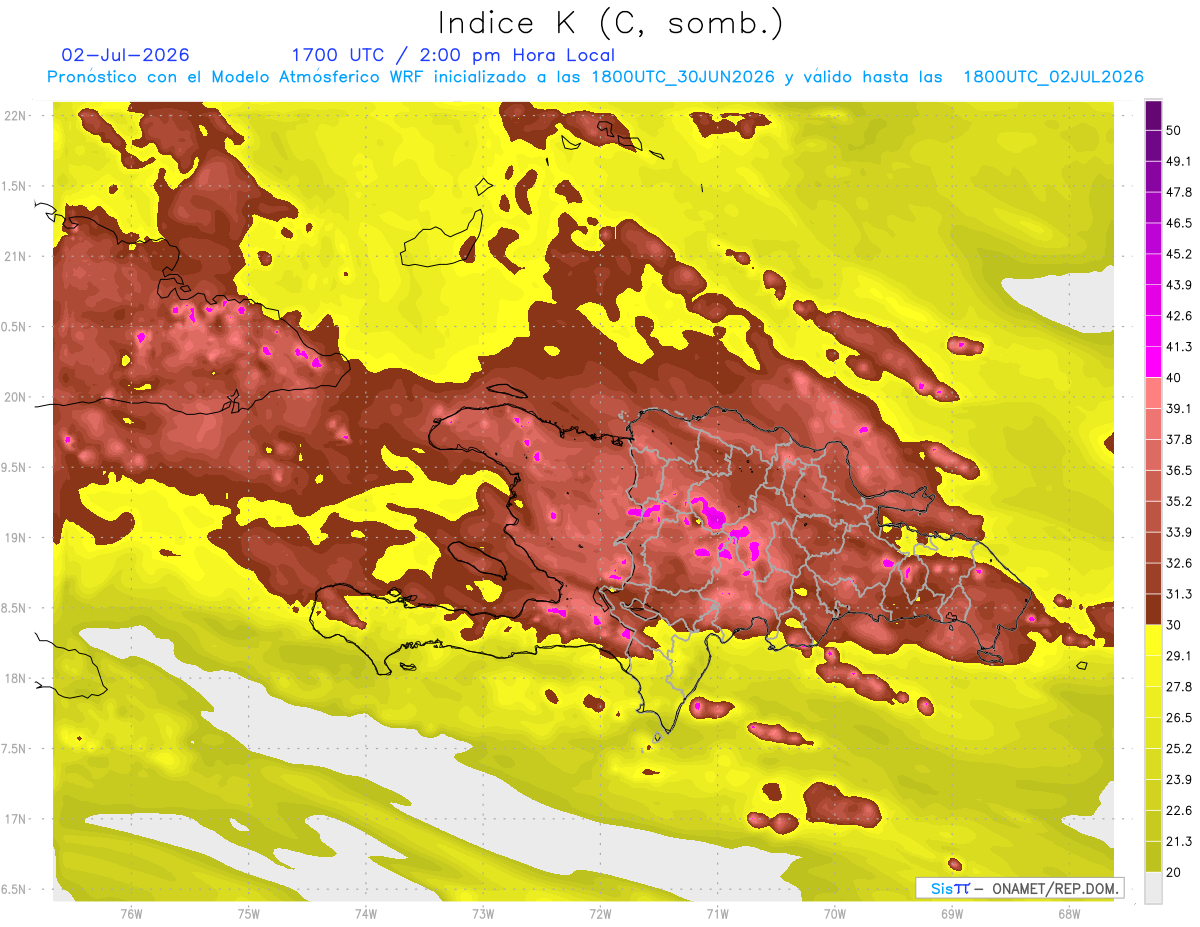The image size is (1200, 927).
Task: Choose the yellow 29.1 colorbar segment
Action: [x=1153, y=640]
